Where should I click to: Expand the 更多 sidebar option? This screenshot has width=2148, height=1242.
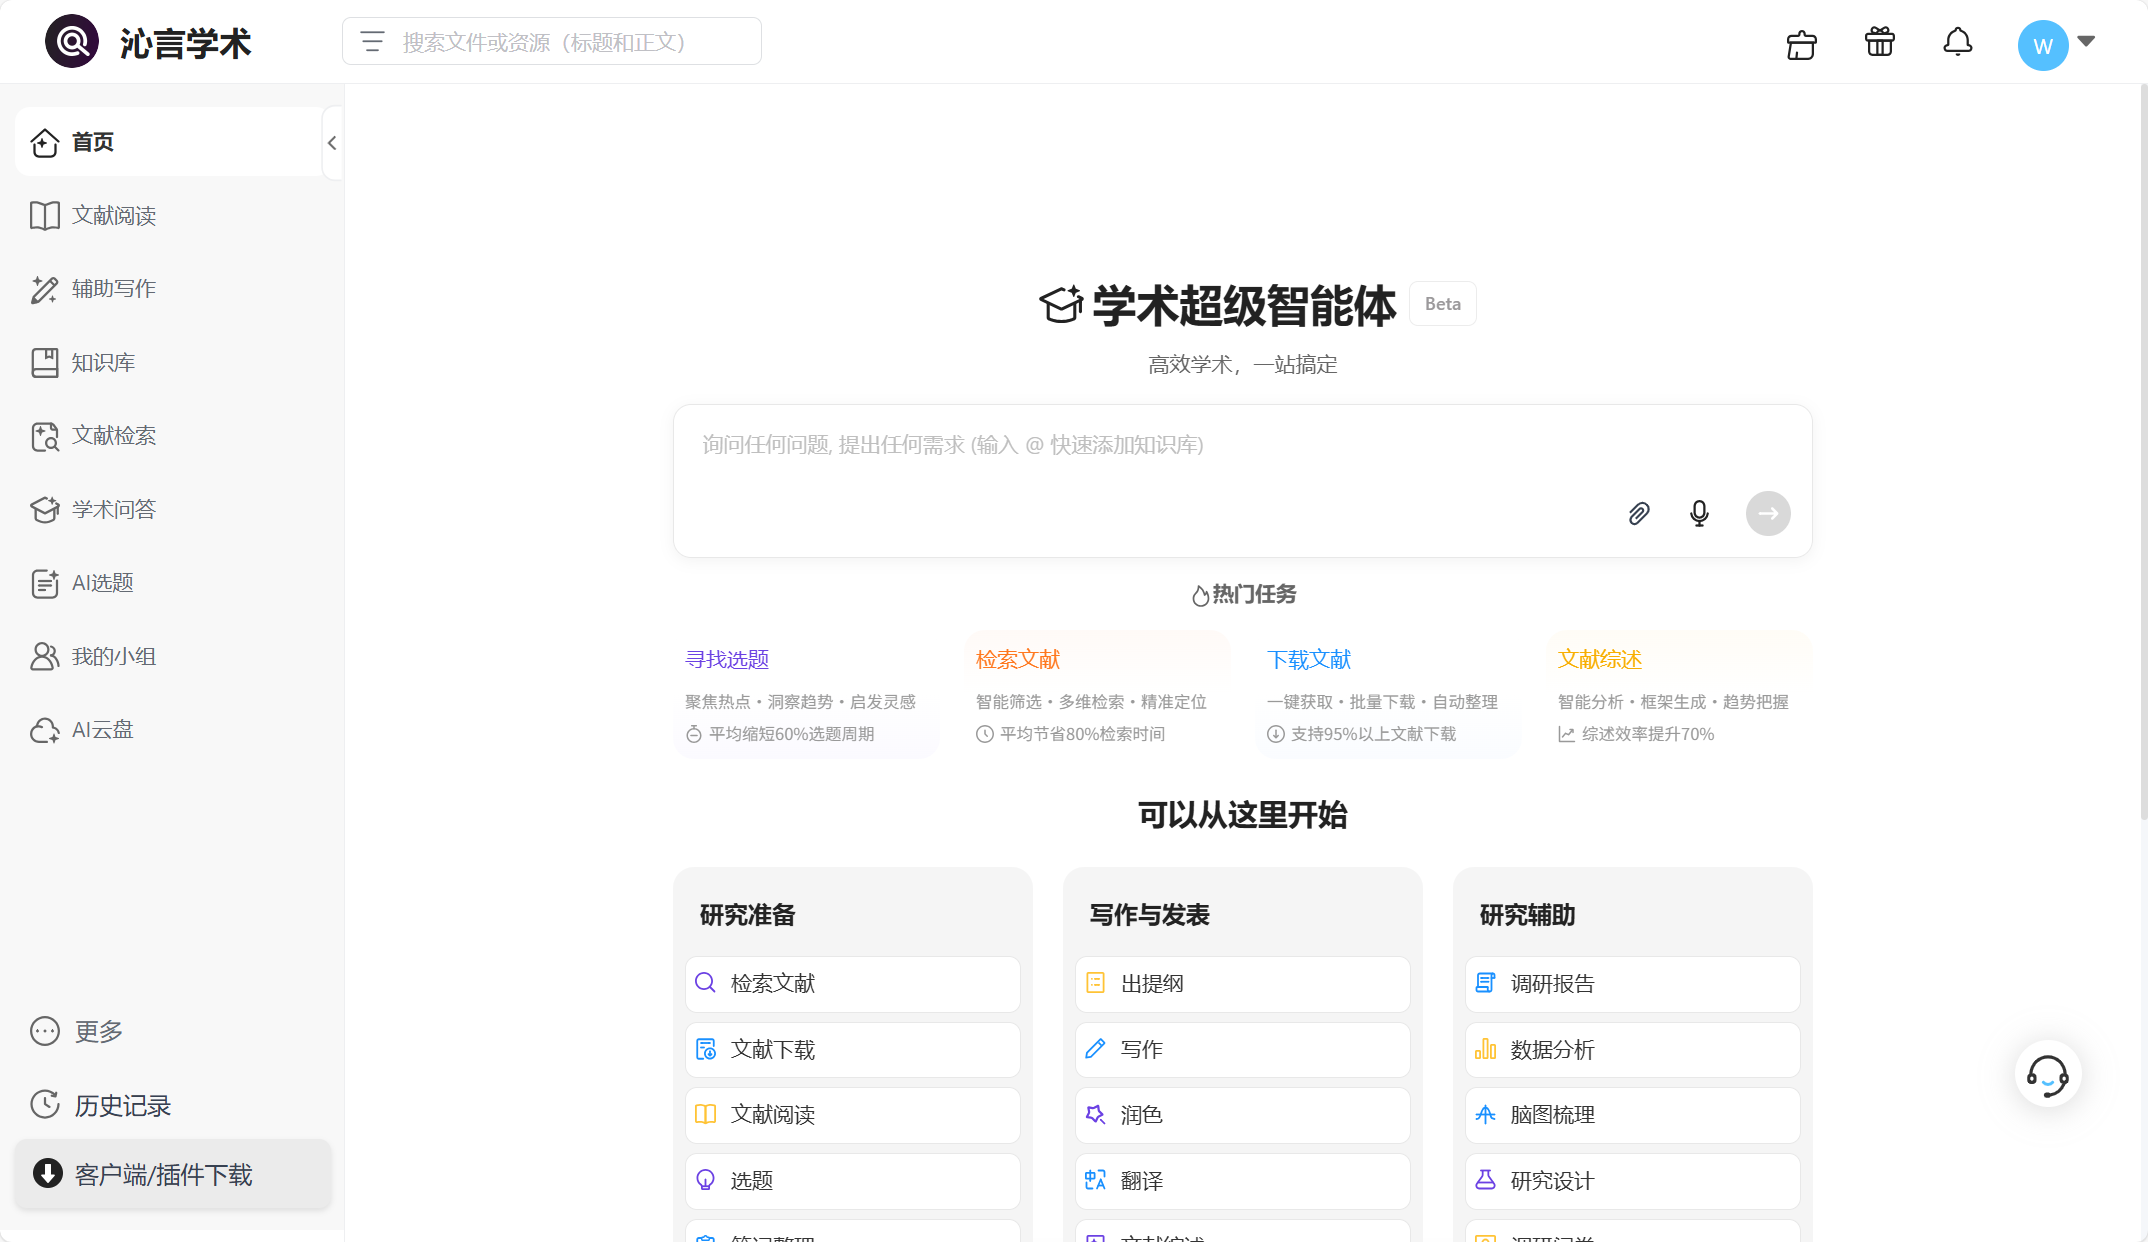pos(98,1031)
